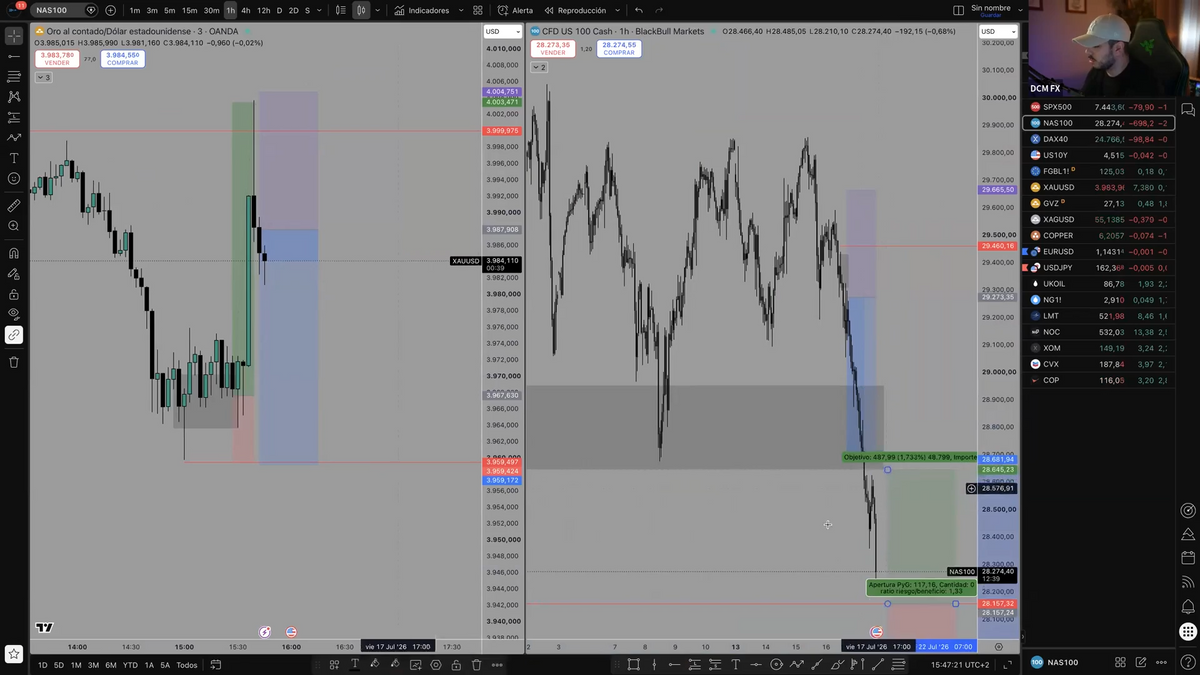Screen dimensions: 1200x675
Task: Open the apps grid in right sidebar
Action: [x=1187, y=631]
